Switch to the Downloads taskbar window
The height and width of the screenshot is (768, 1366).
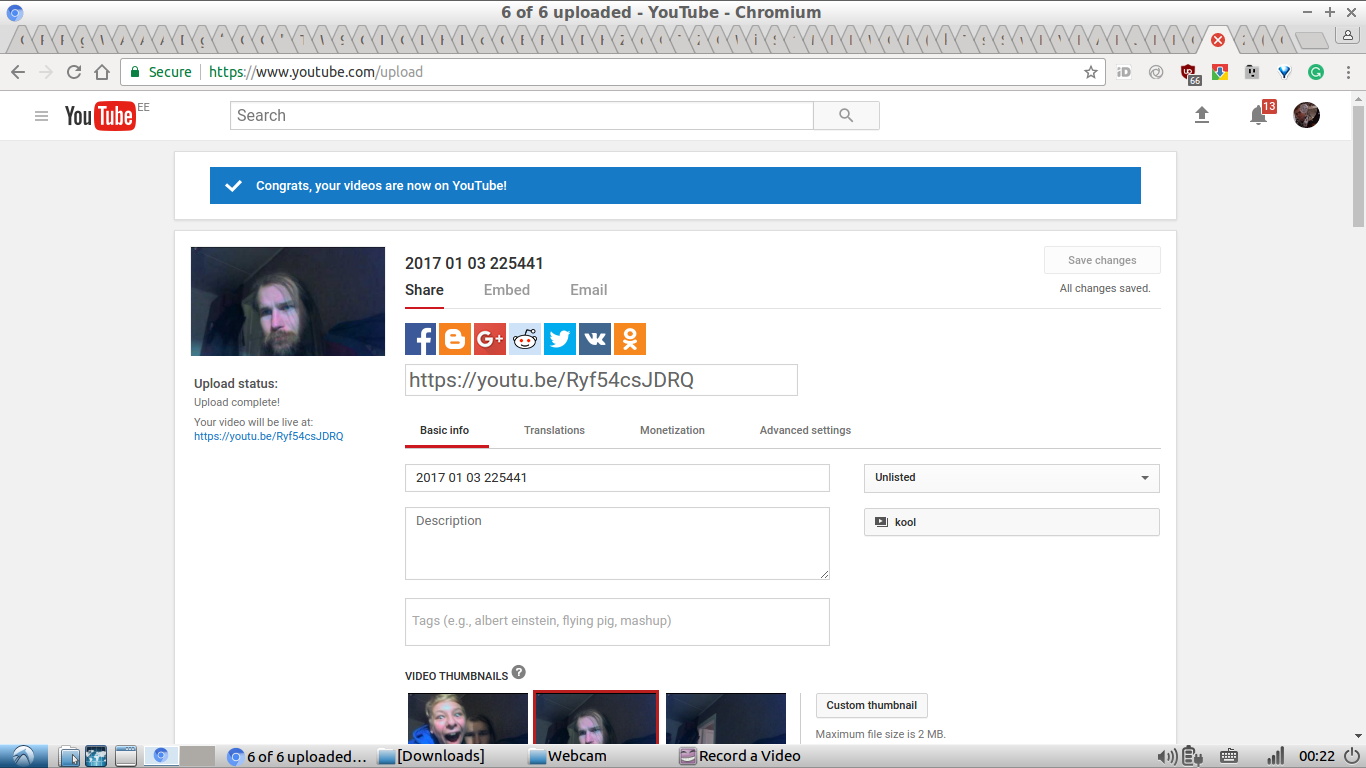click(432, 756)
